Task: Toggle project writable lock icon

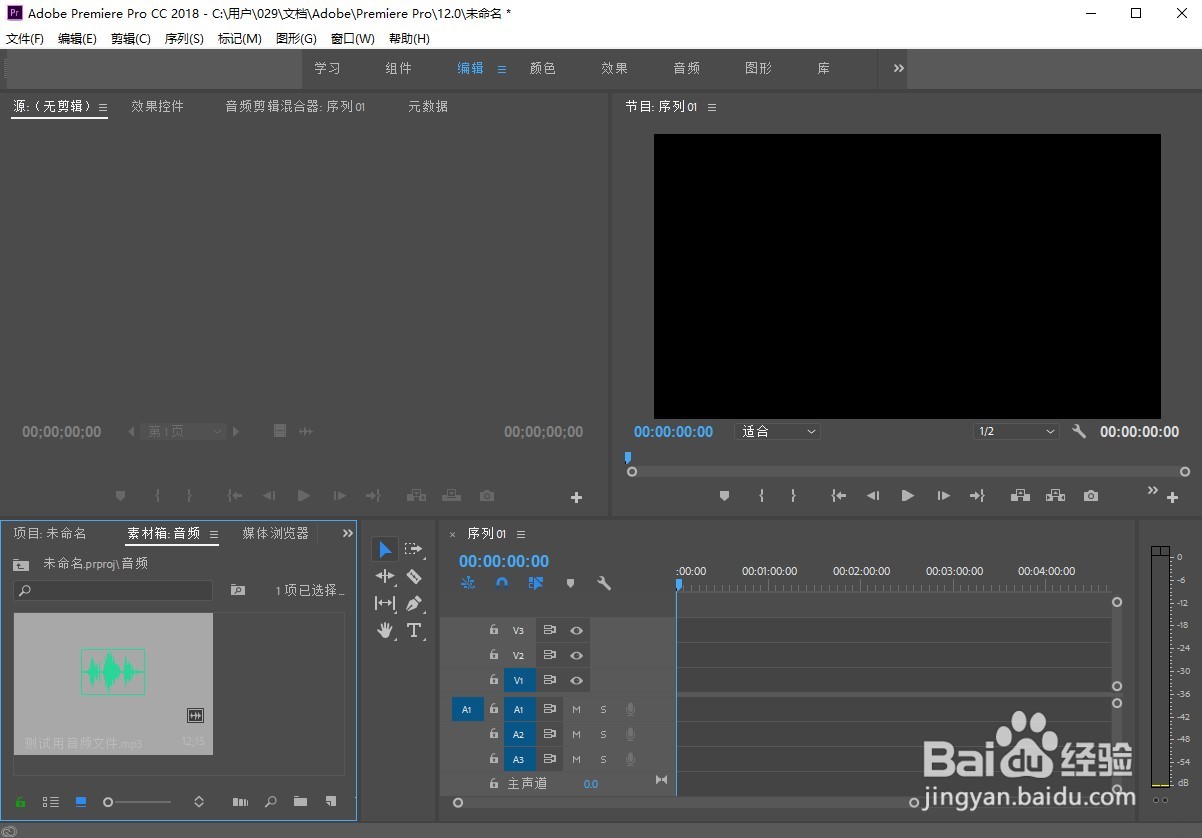Action: (20, 802)
